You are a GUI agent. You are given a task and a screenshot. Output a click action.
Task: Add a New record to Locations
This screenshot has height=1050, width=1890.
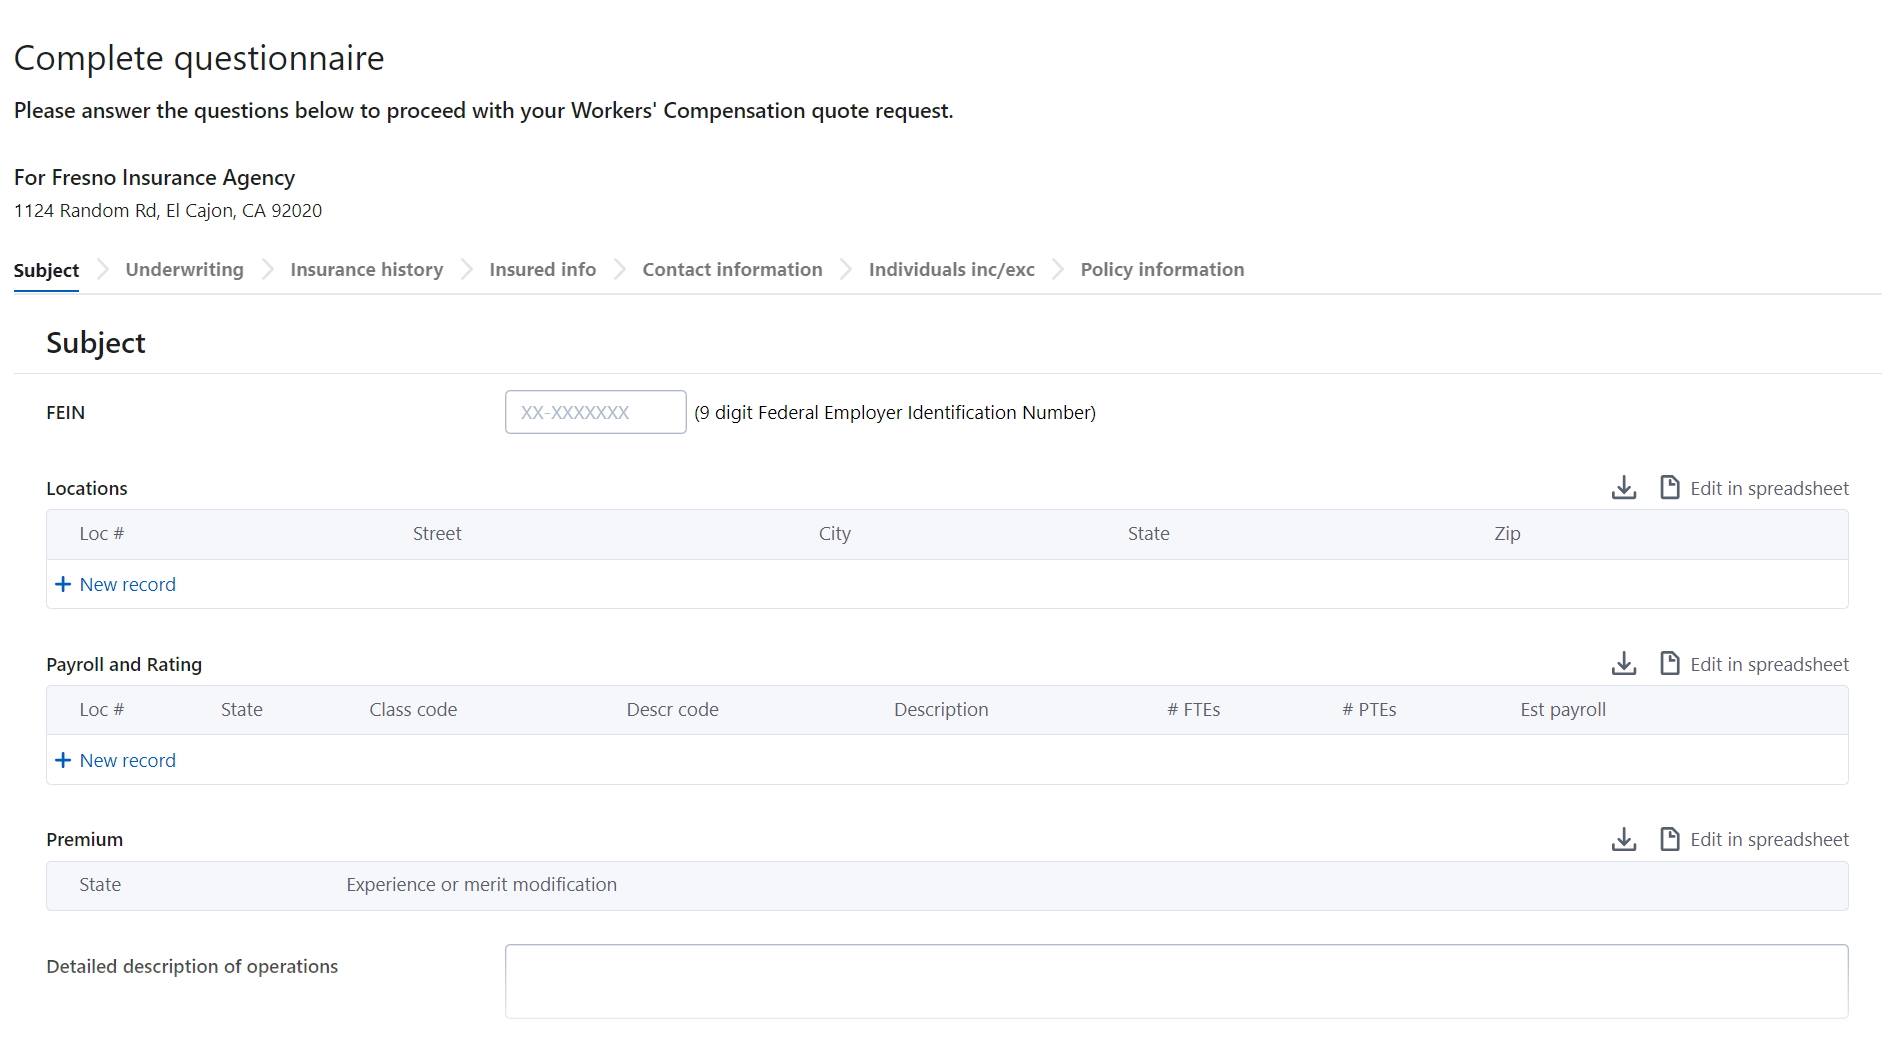(x=127, y=584)
